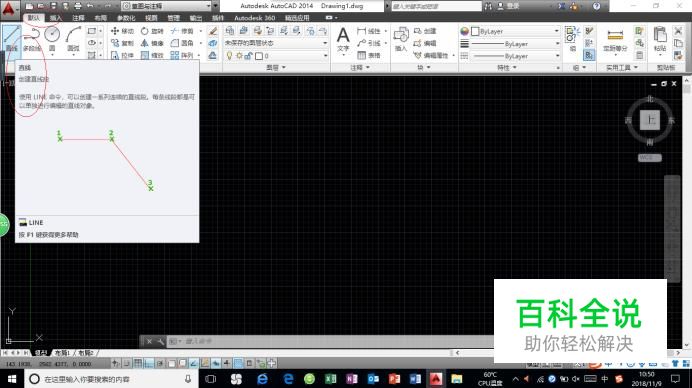Open the layer state dropdown (未保存的图层状态)
692x388 pixels.
coord(276,43)
